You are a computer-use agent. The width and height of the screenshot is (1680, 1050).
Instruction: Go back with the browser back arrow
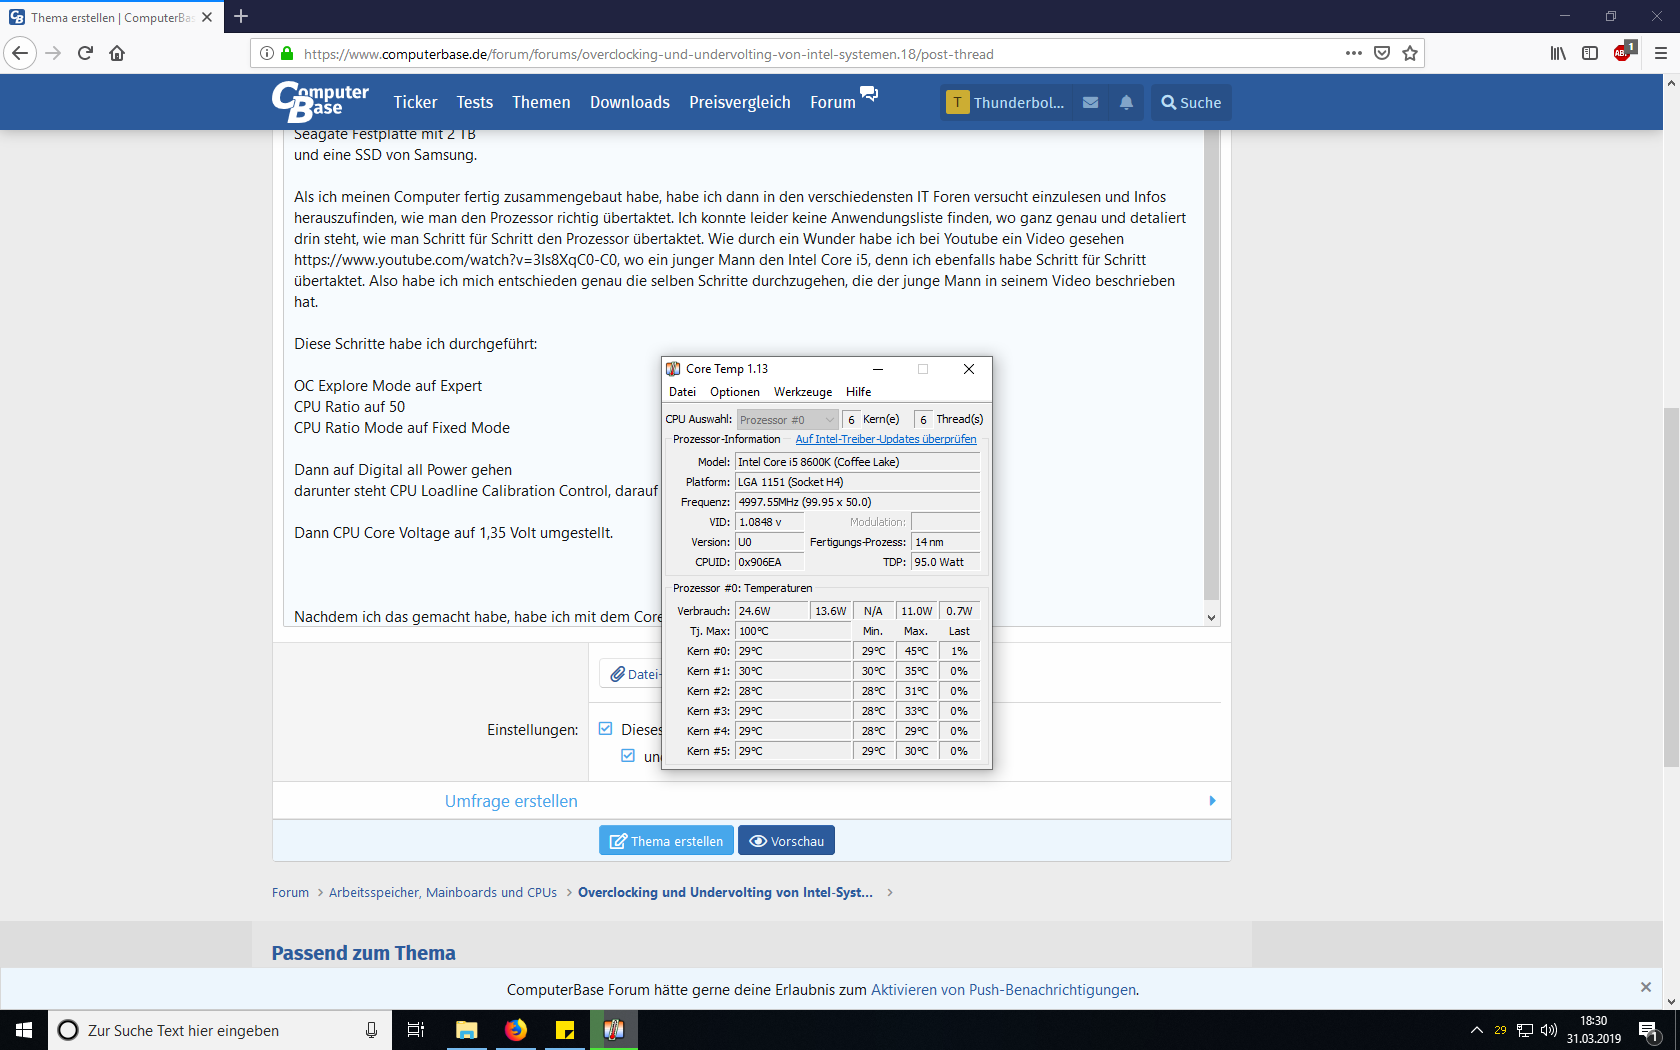(x=20, y=53)
